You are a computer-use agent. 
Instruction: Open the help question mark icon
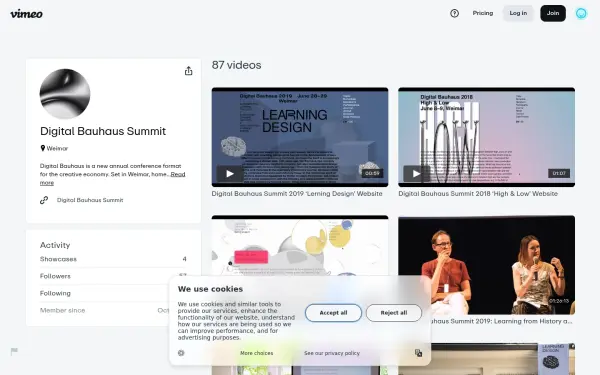[x=454, y=13]
